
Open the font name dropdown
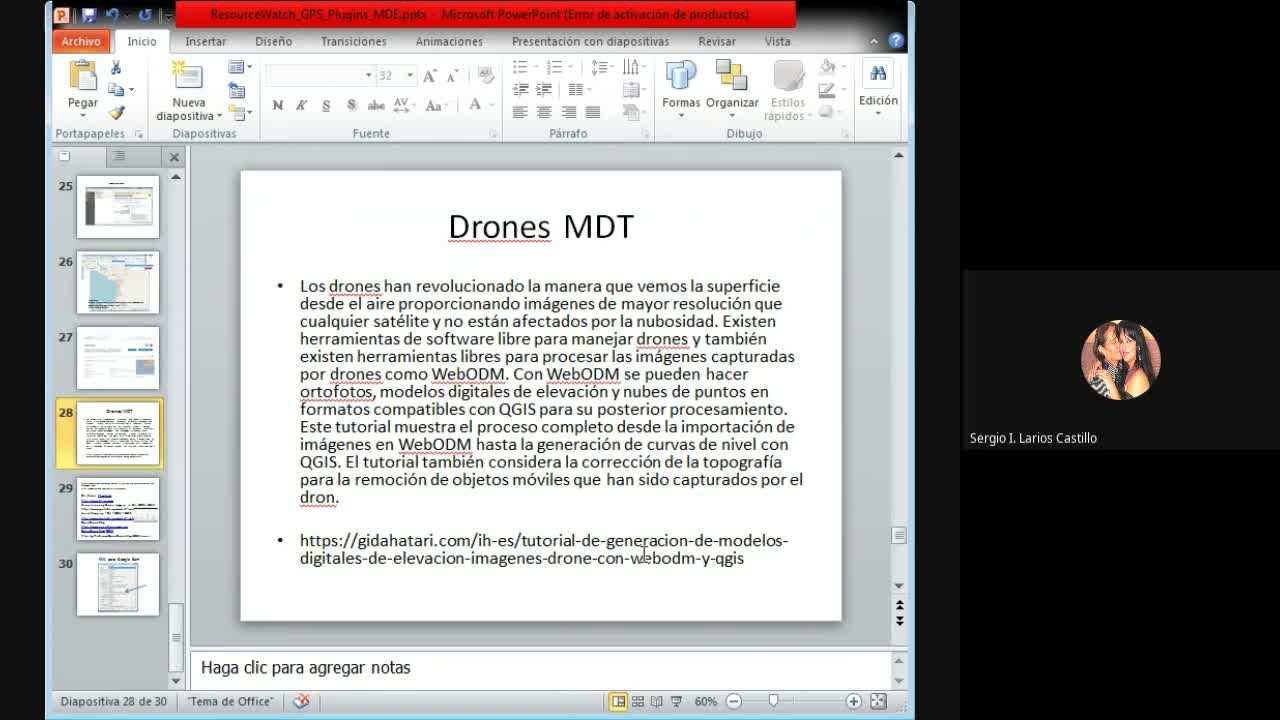(368, 76)
